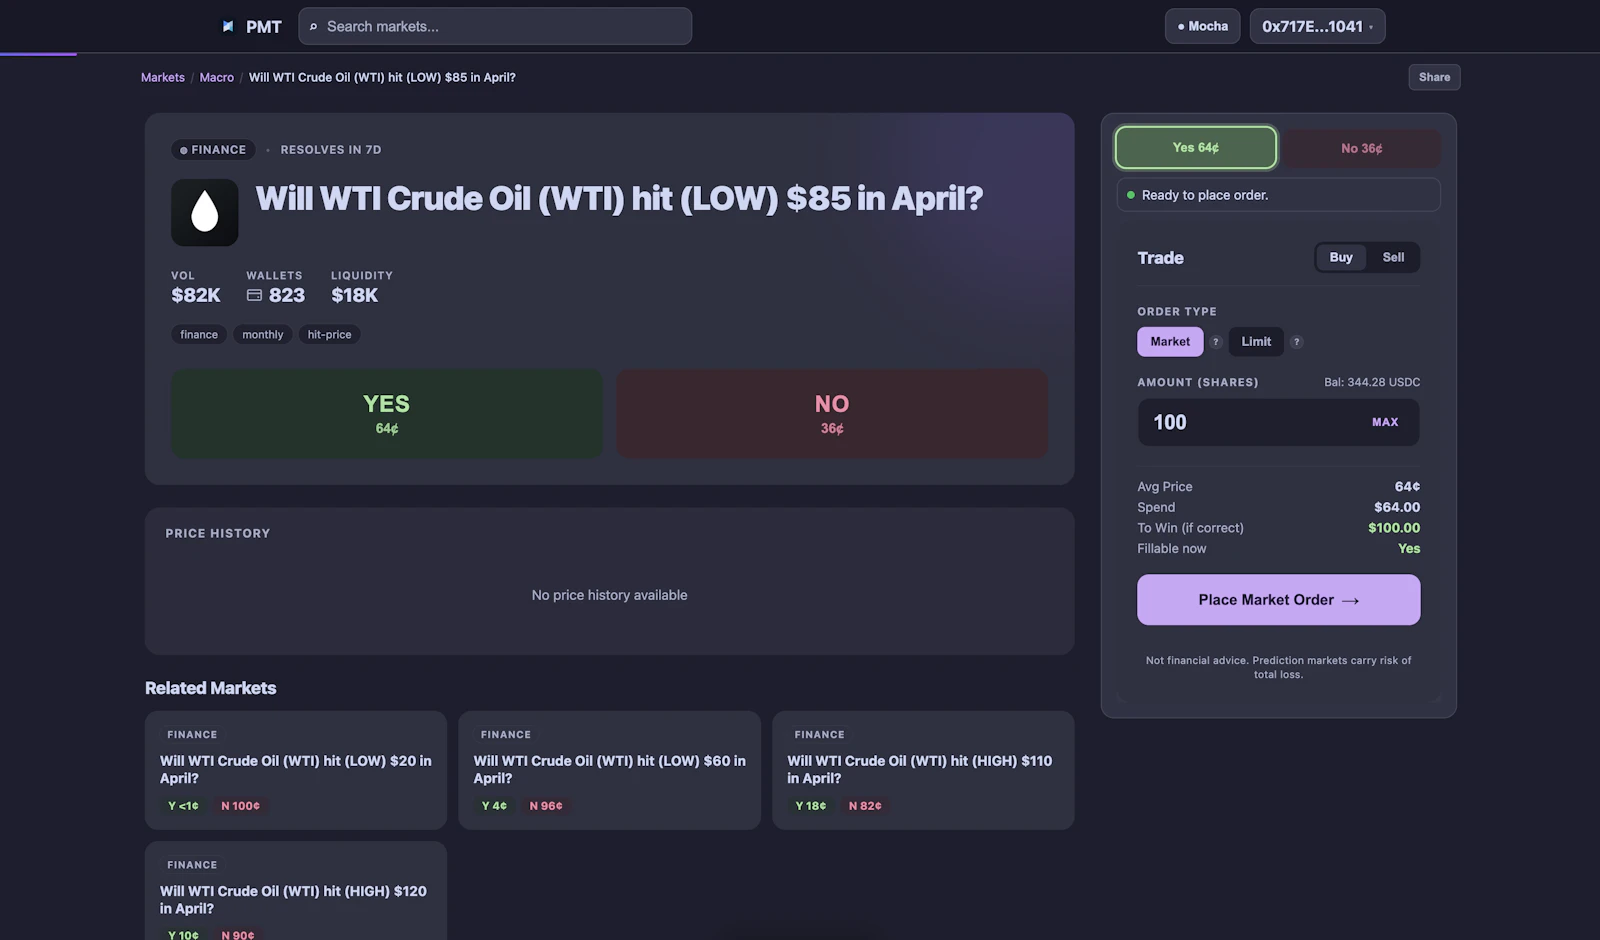The width and height of the screenshot is (1600, 940).
Task: Click the Related Markets heading
Action: 211,688
